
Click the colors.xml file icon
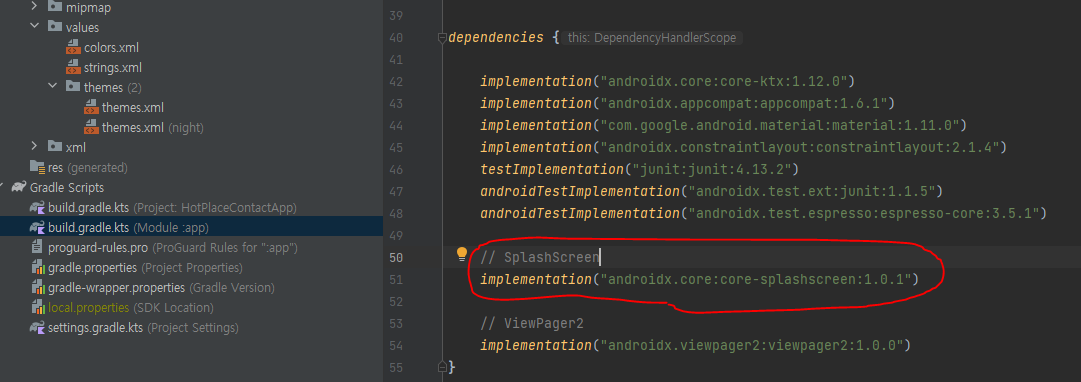pyautogui.click(x=73, y=48)
